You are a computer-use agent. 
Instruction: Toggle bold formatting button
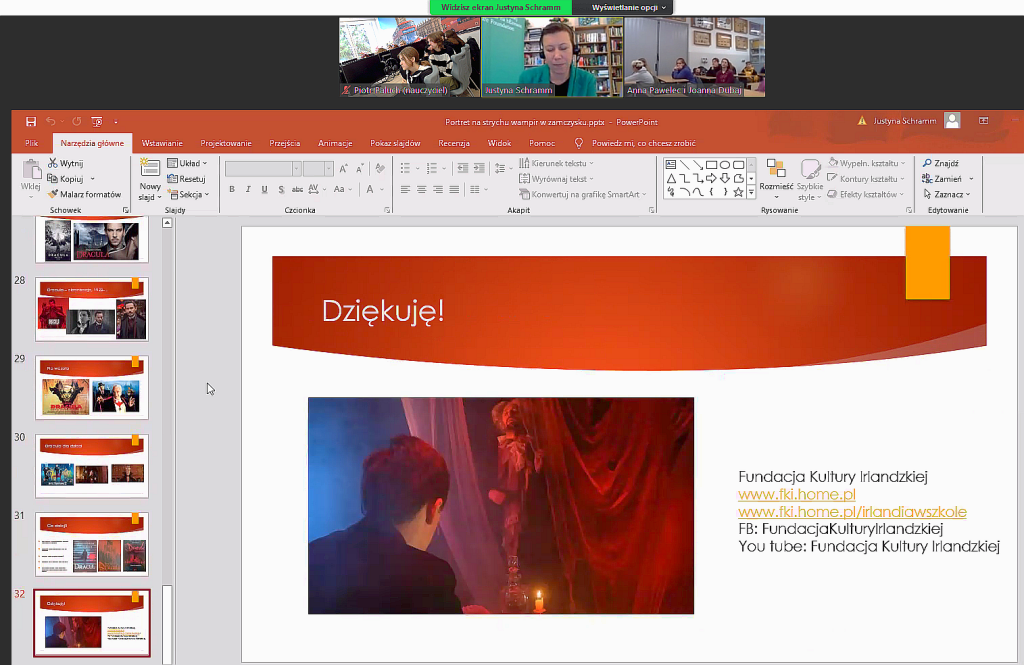coord(232,189)
